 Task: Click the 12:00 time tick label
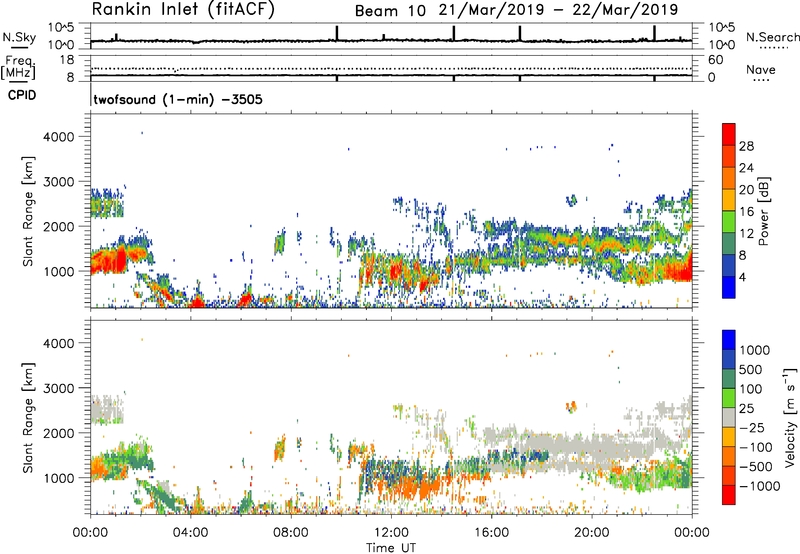click(x=391, y=533)
